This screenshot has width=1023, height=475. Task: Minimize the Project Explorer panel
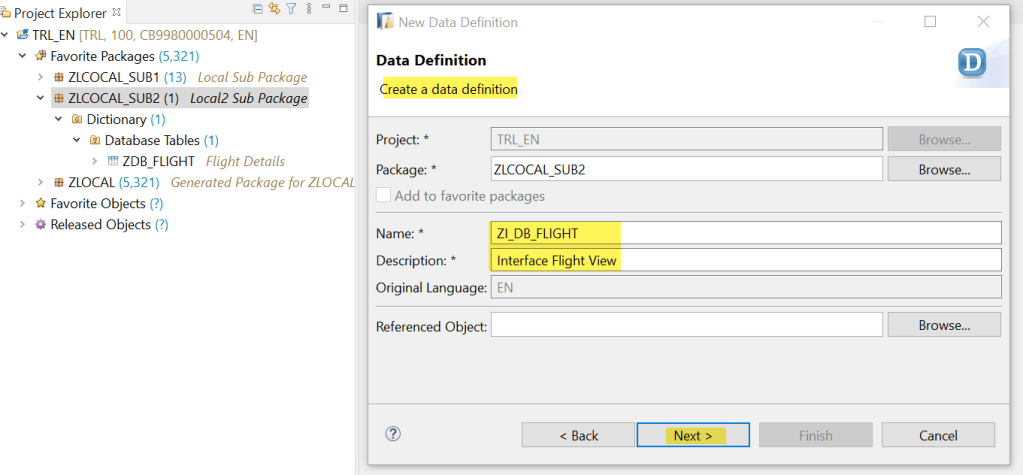pos(325,9)
